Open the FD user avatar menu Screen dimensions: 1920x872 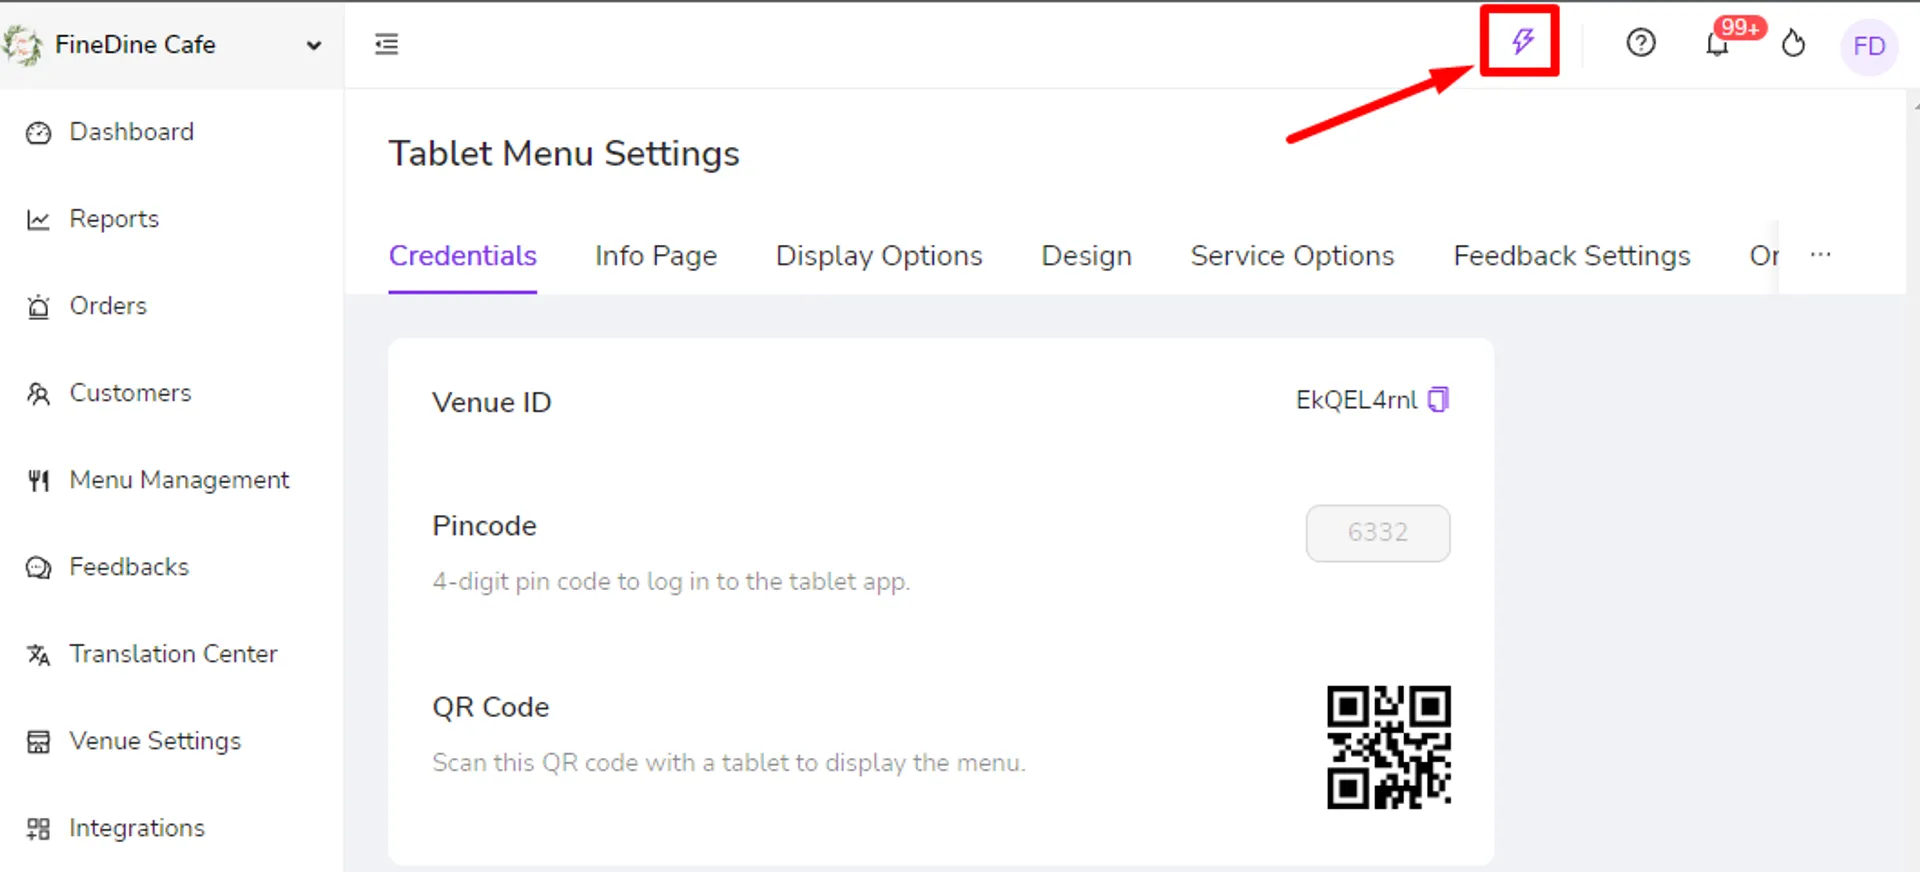pyautogui.click(x=1869, y=46)
